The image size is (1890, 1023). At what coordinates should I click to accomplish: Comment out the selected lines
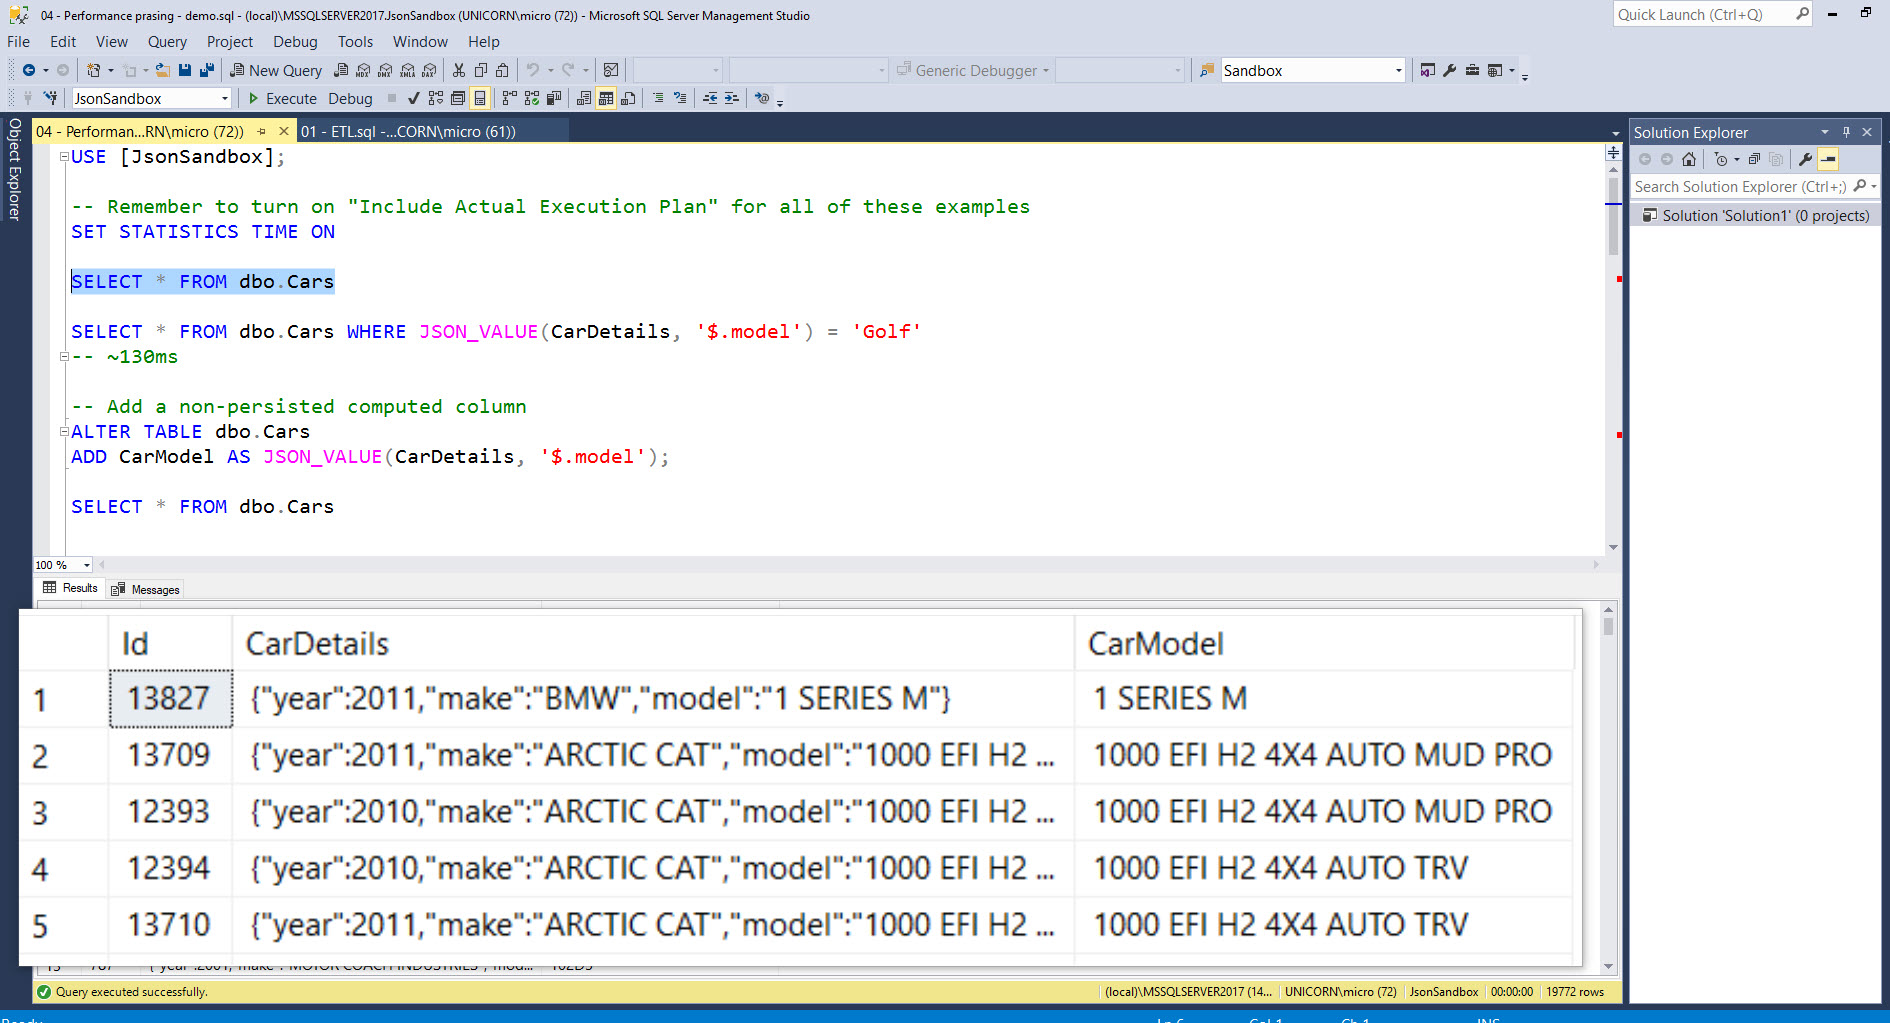[657, 98]
